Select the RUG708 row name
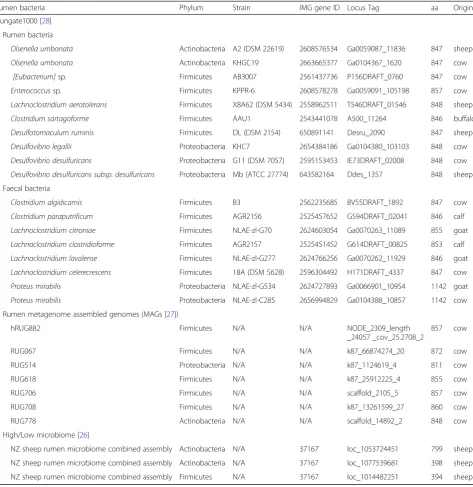This screenshot has height=487, width=473. point(23,407)
